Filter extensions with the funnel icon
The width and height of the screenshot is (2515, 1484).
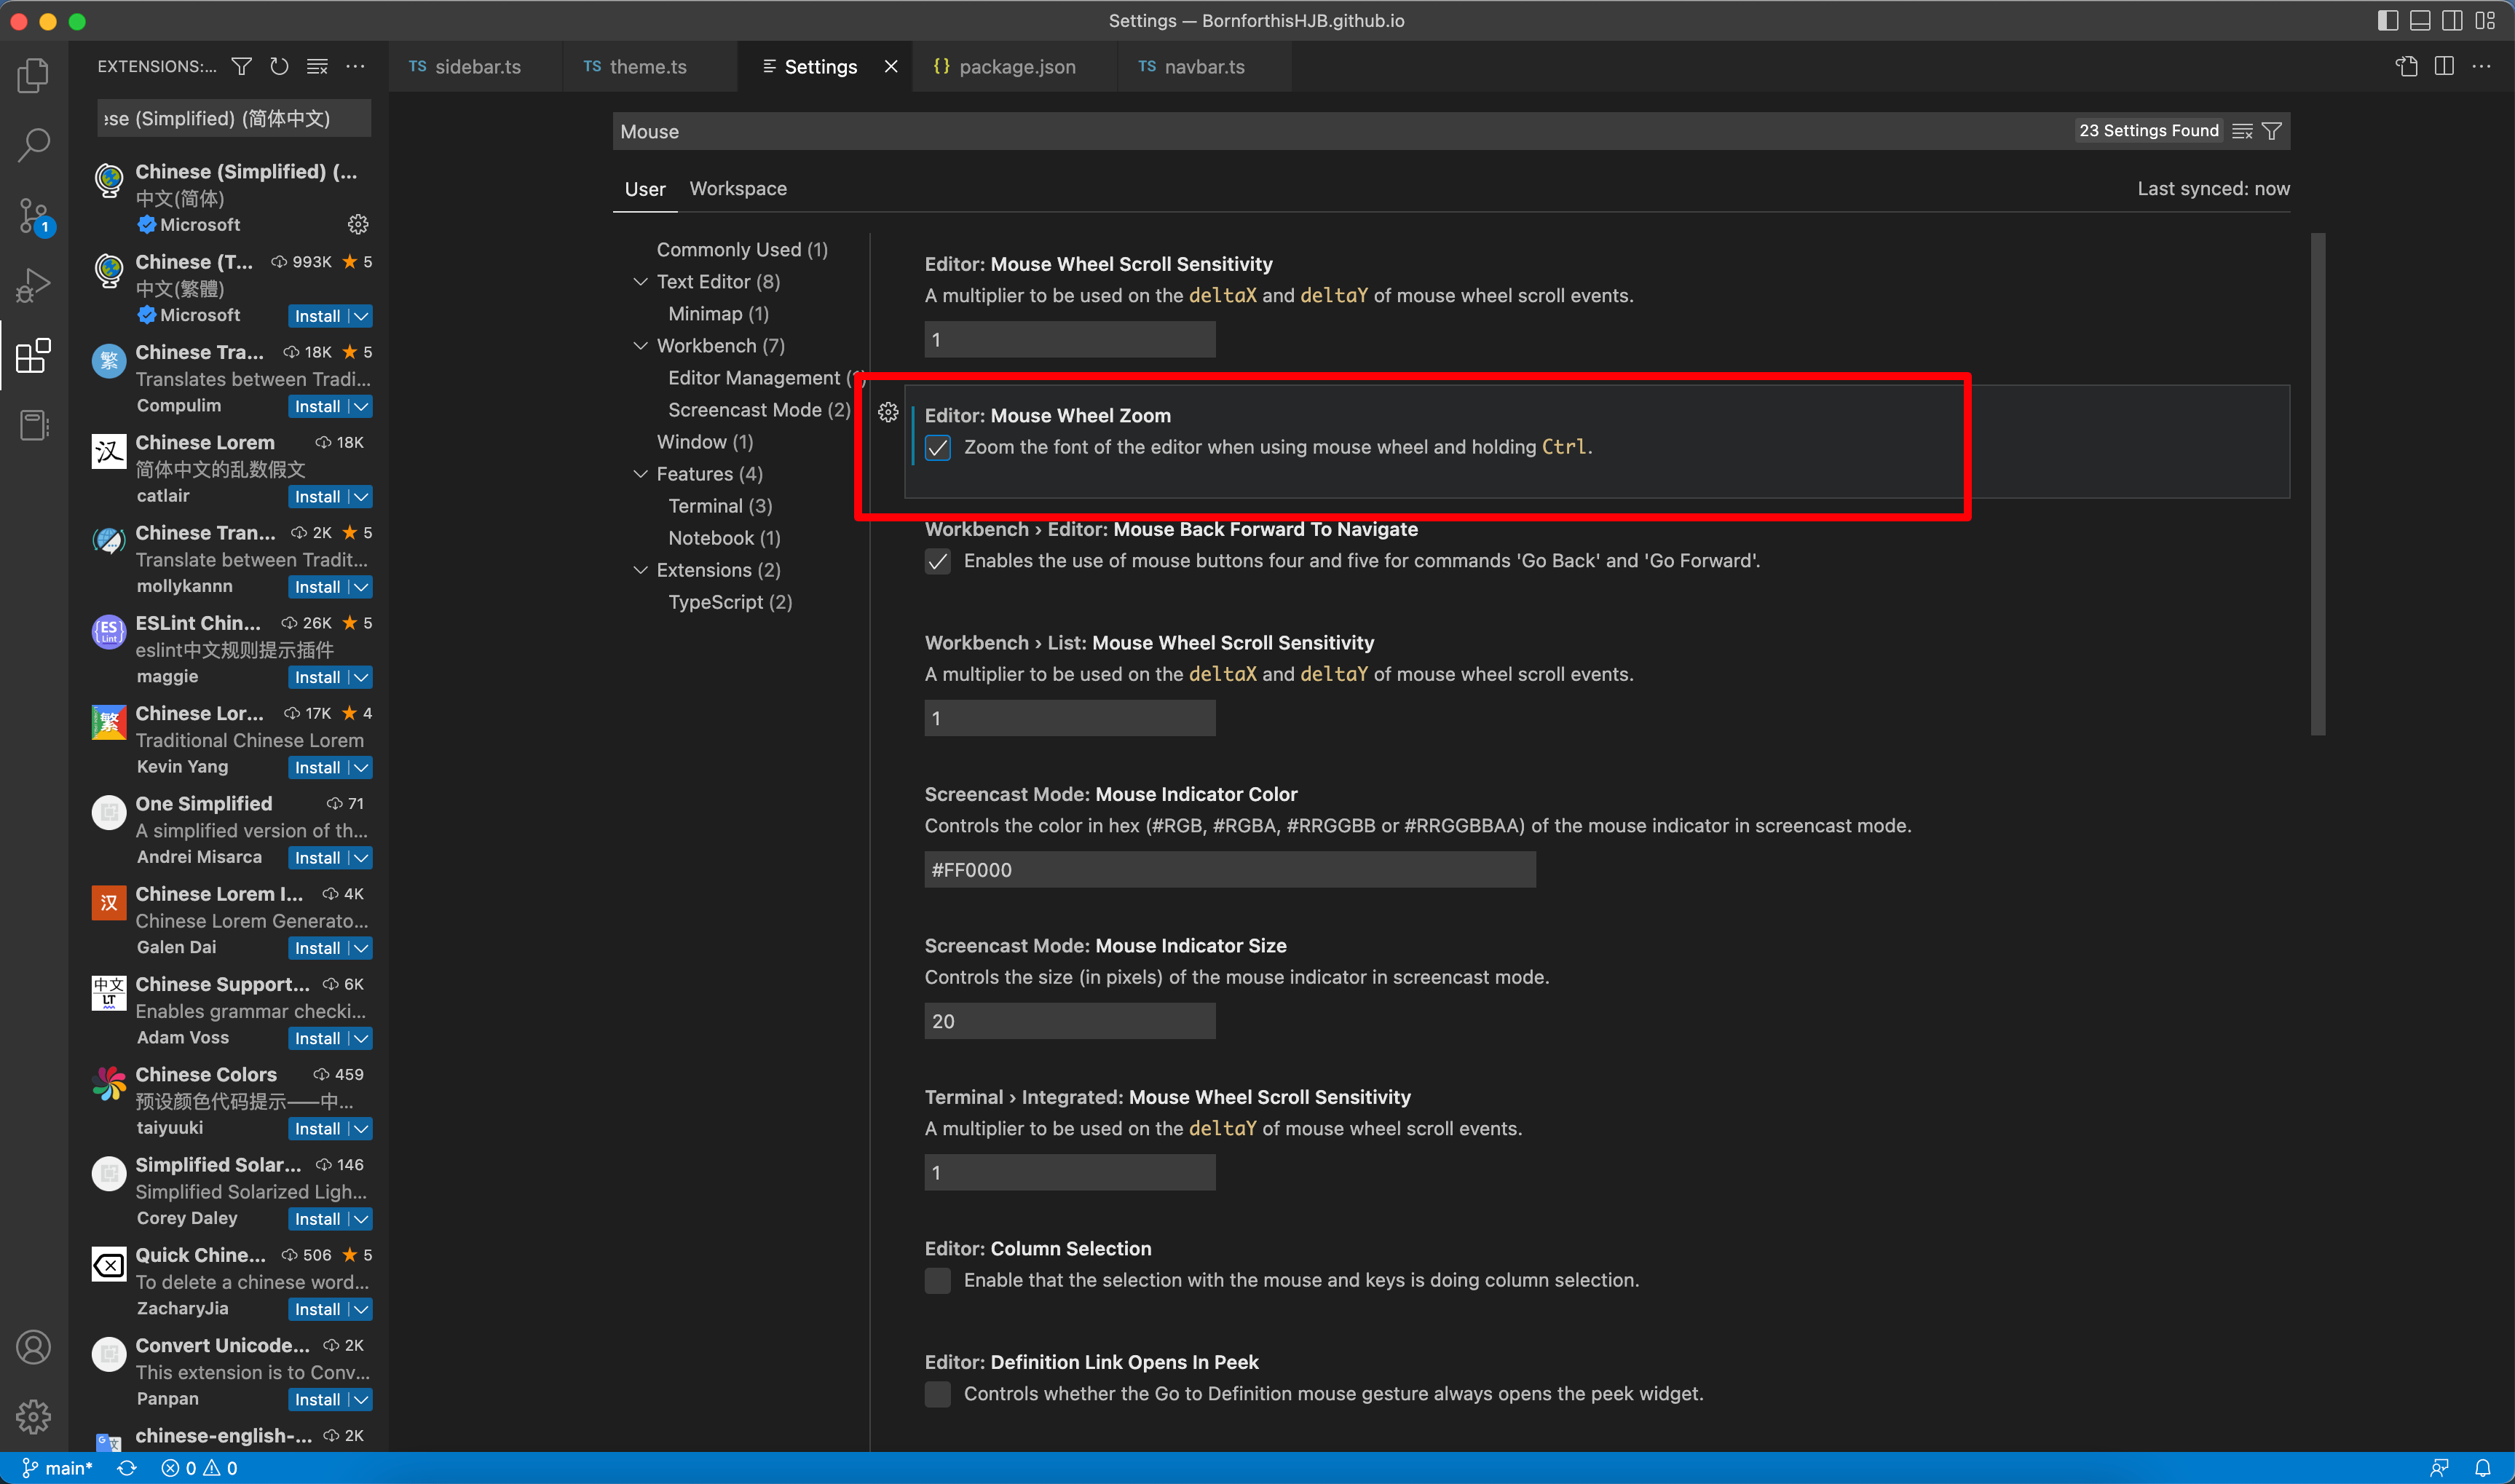[x=241, y=66]
